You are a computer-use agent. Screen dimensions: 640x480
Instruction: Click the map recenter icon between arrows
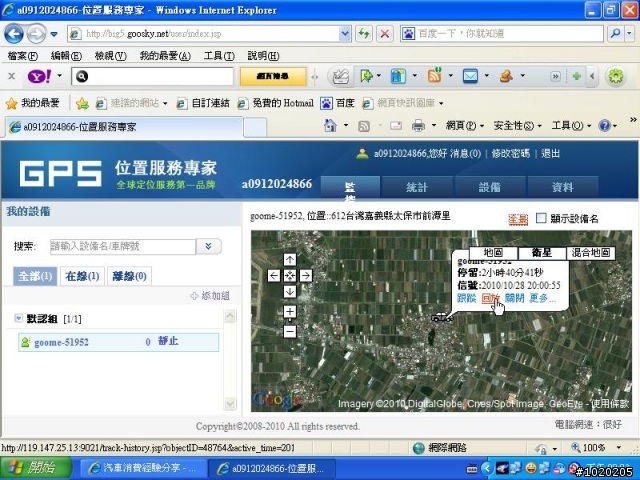pyautogui.click(x=290, y=276)
